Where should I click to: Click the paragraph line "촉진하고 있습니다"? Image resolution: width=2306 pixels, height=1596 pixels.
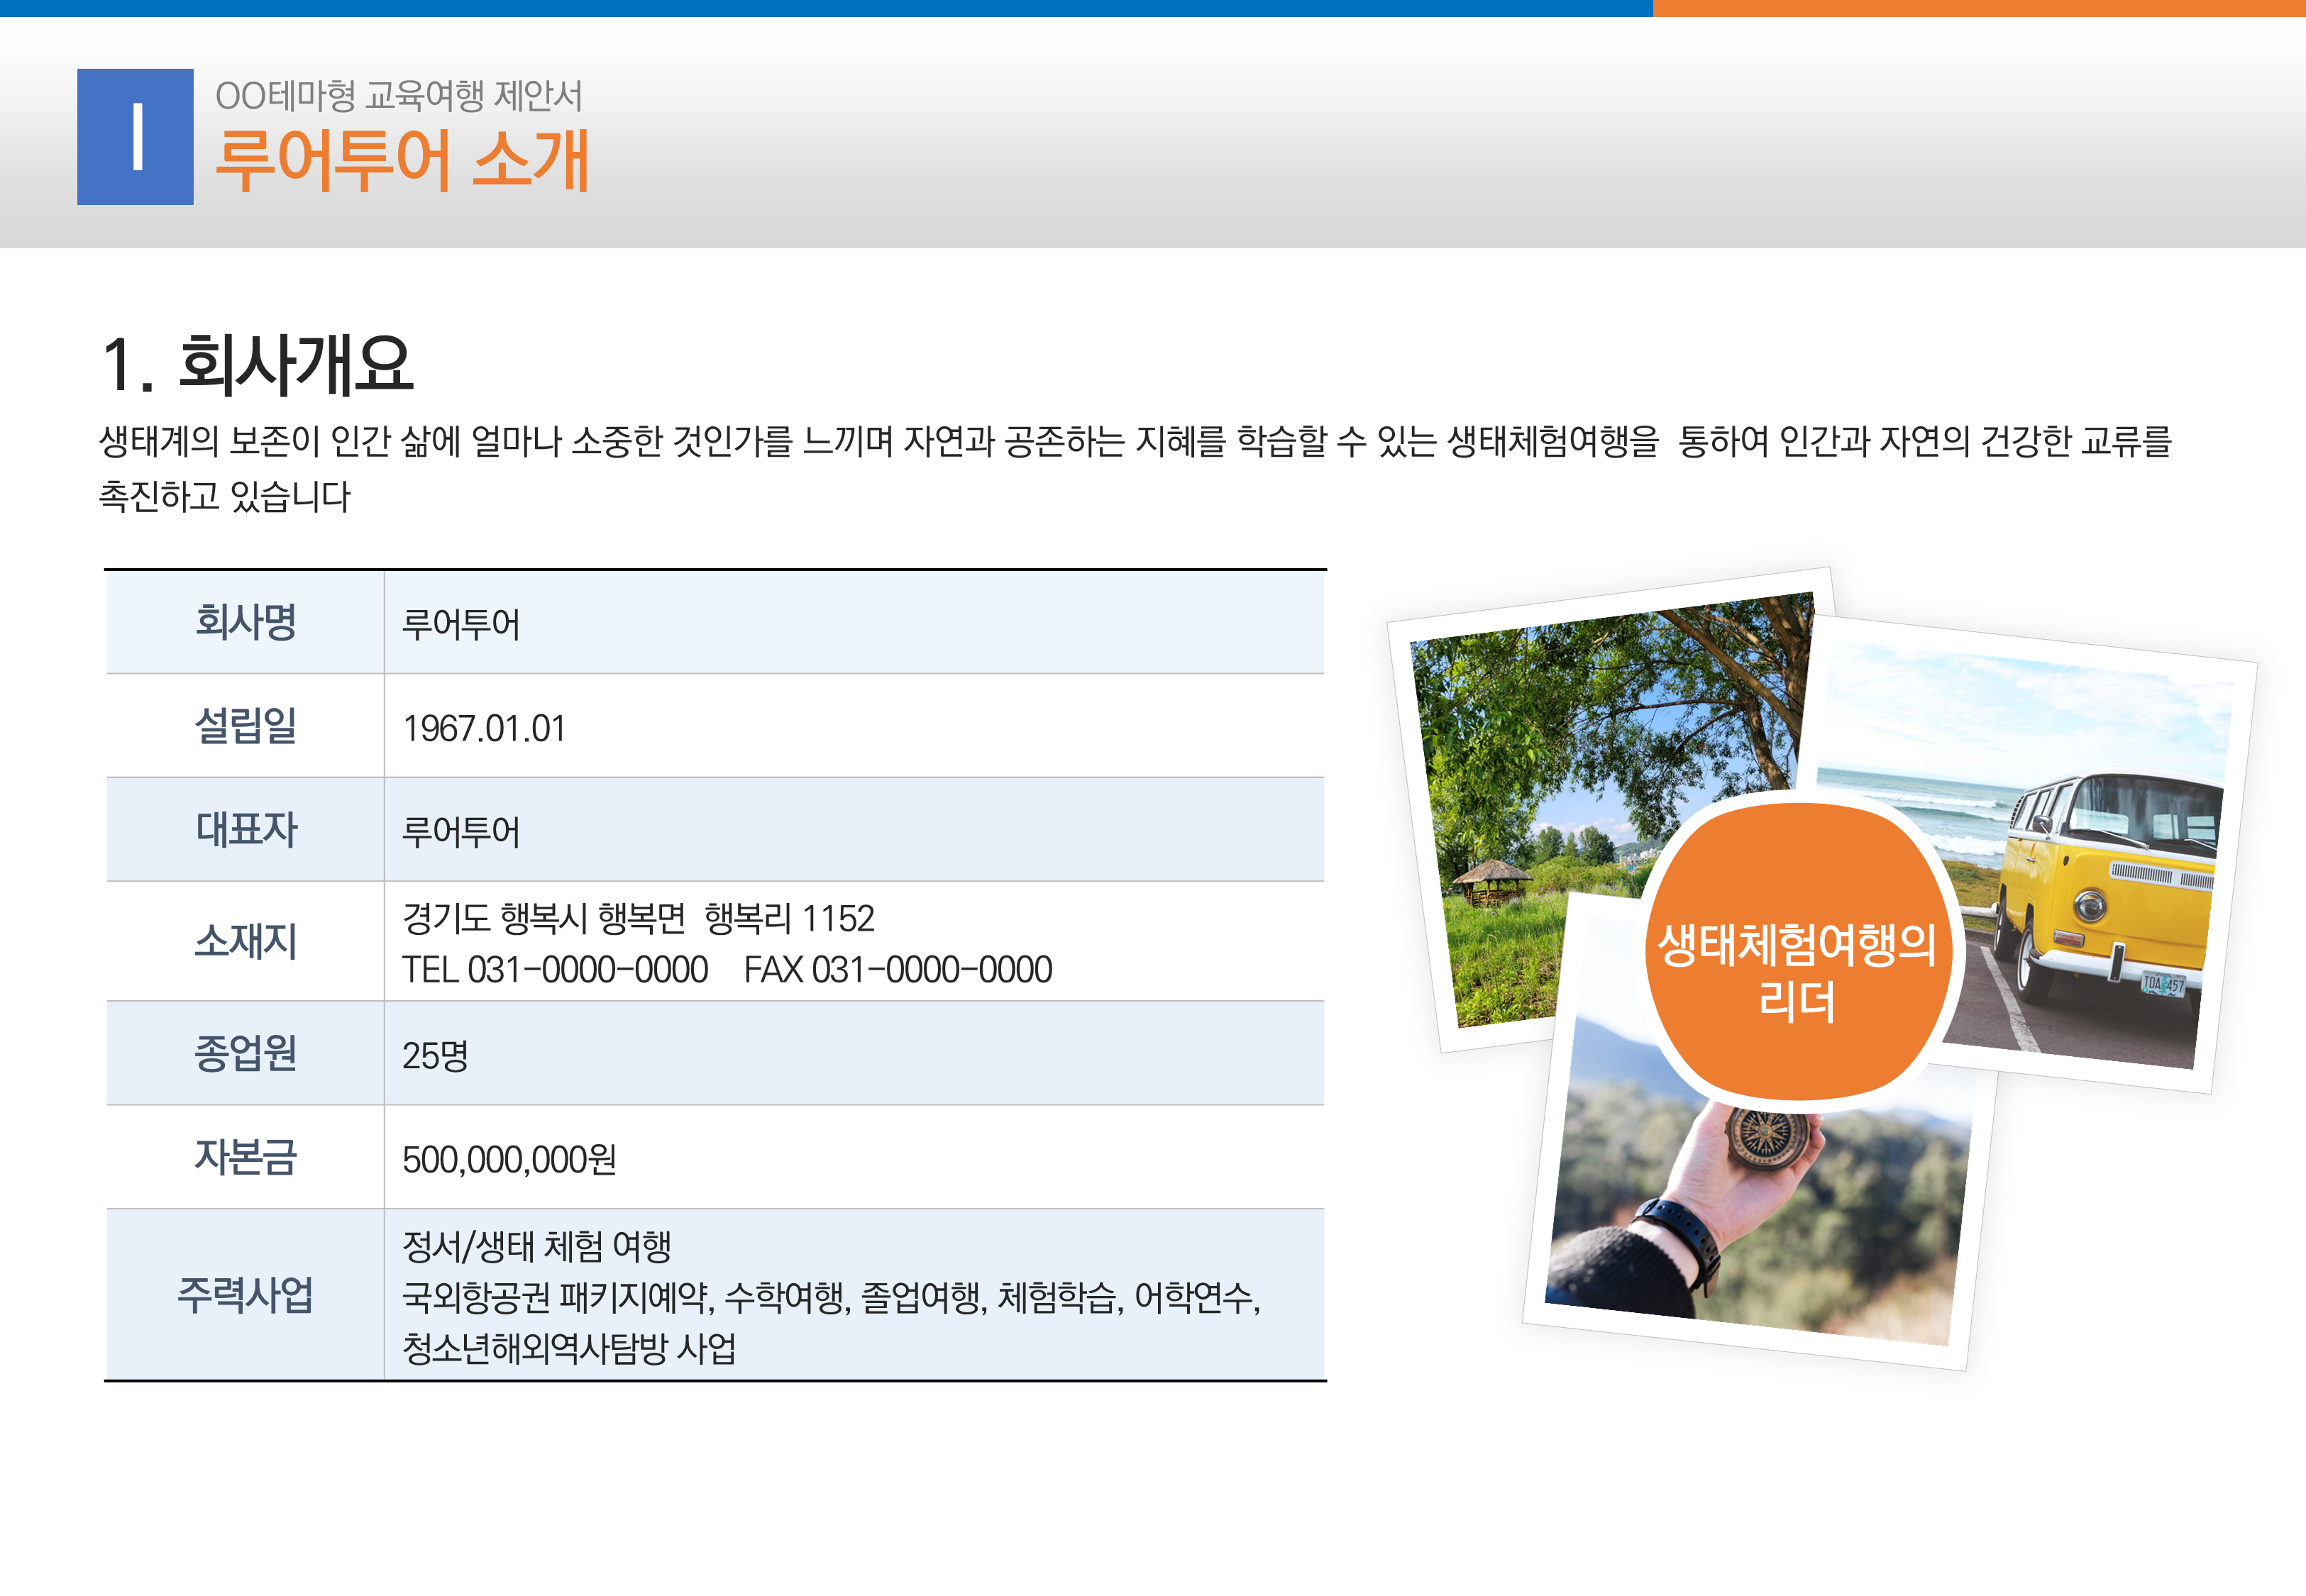[x=225, y=496]
